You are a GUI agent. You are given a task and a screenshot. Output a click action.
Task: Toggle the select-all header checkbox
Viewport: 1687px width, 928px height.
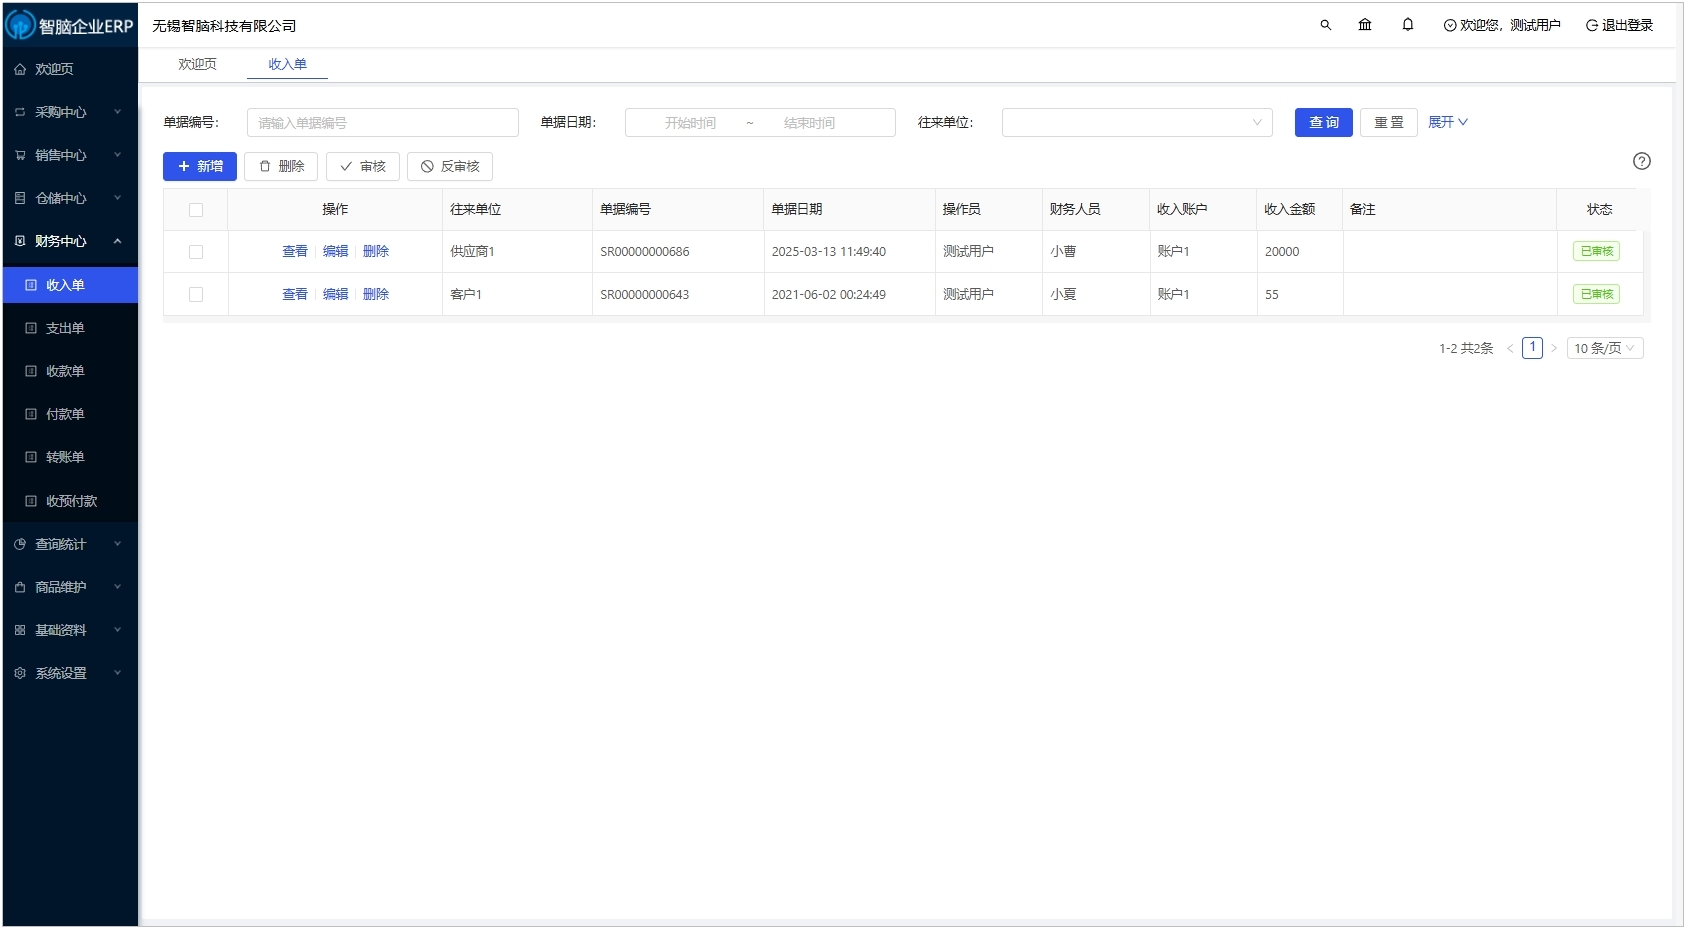tap(196, 210)
